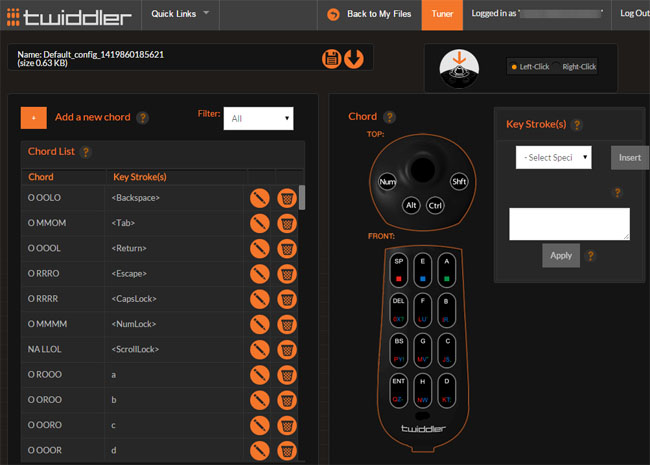Edit the Backspace chord row

(260, 198)
